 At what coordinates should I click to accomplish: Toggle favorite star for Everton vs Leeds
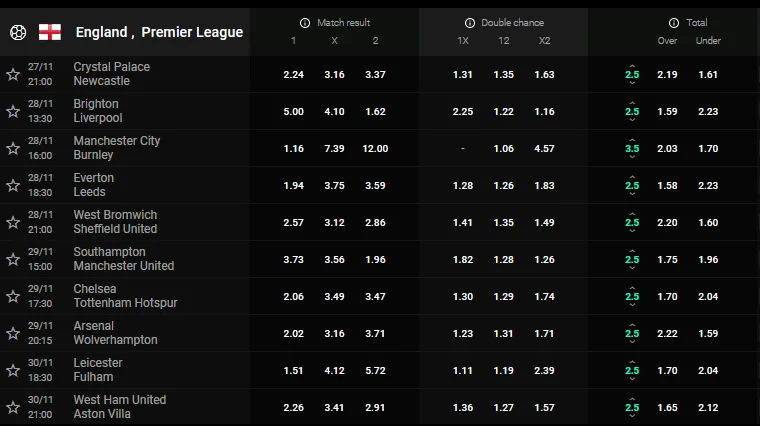click(13, 185)
